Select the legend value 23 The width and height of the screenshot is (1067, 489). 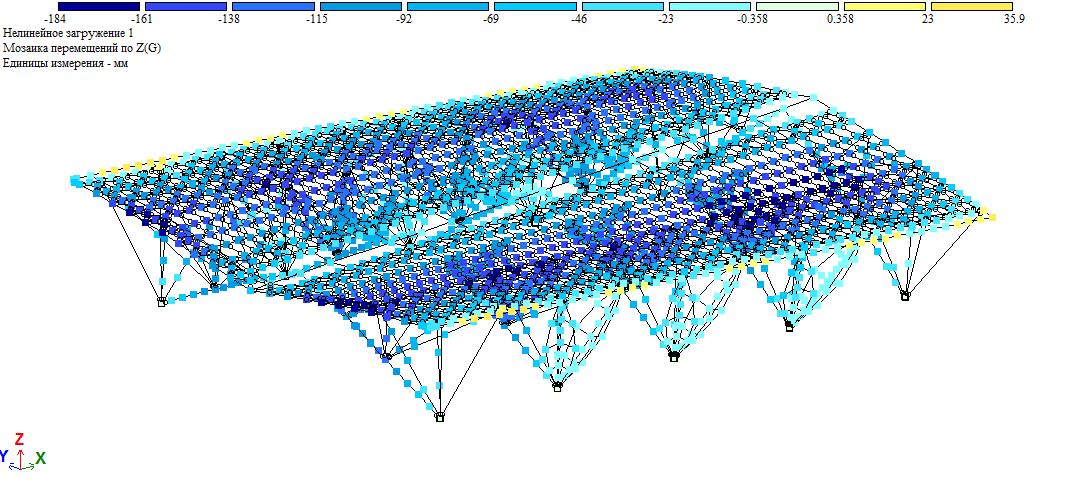tap(928, 19)
